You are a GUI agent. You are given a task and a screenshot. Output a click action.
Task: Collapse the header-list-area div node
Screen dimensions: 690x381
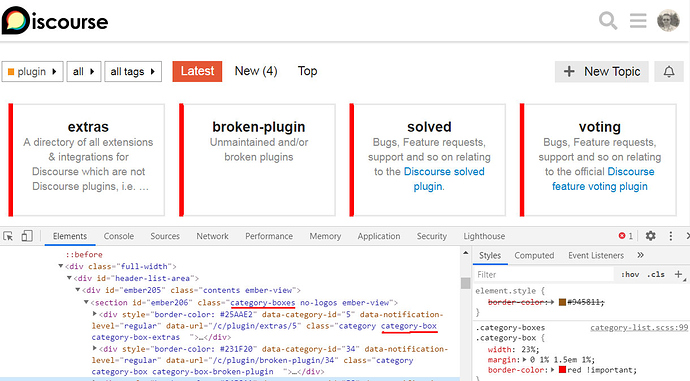(x=69, y=278)
